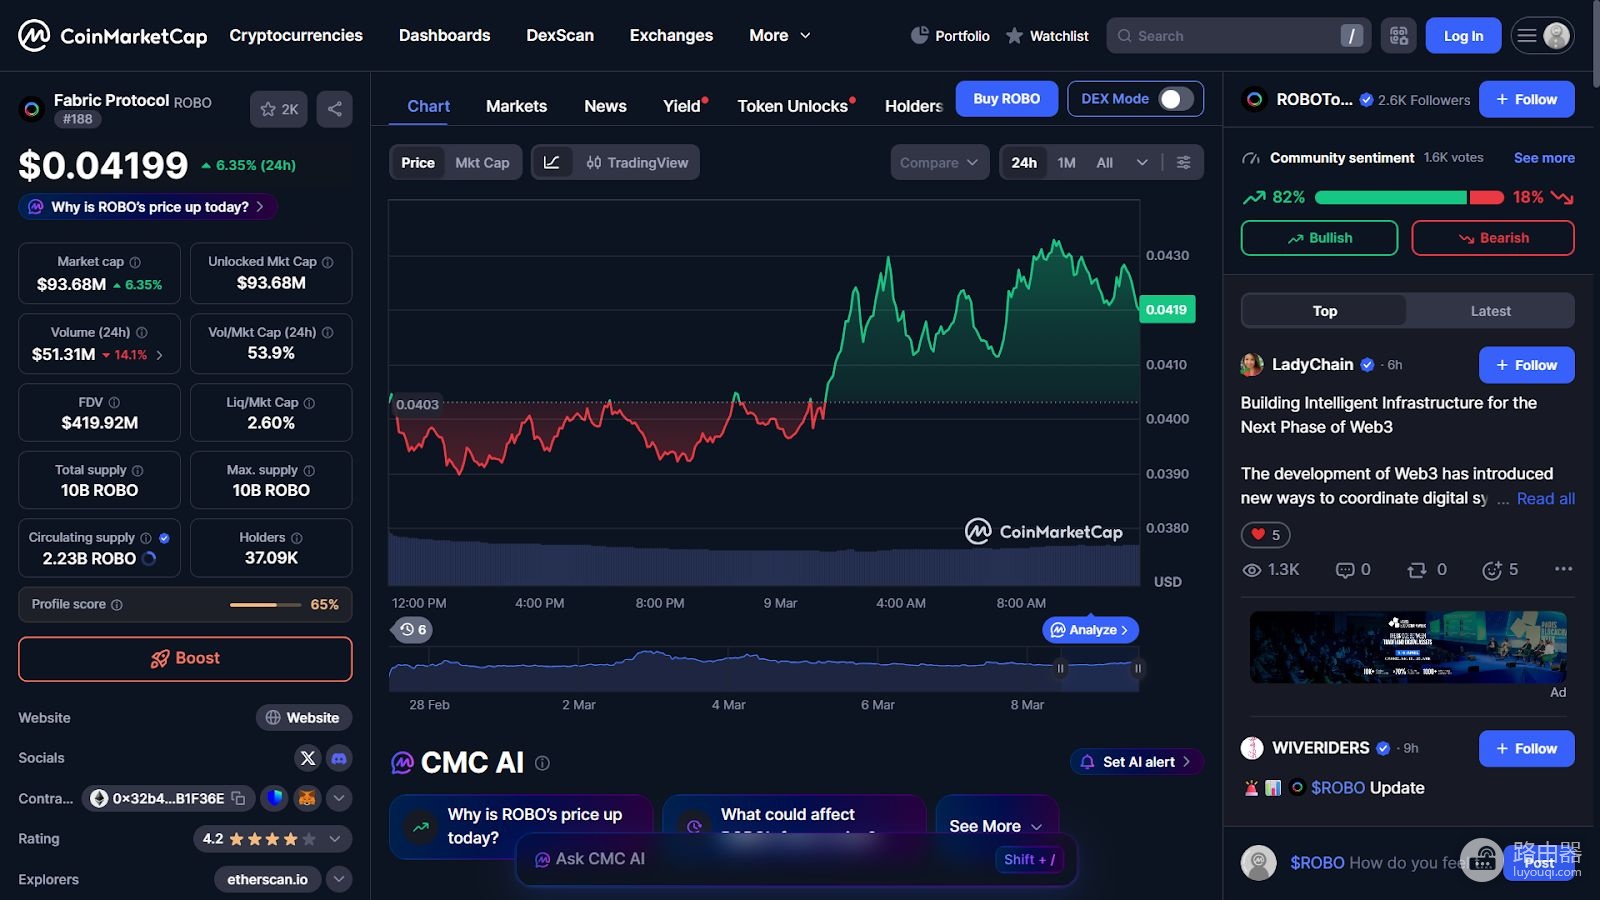Open Cryptocurrencies menu
1600x900 pixels.
pyautogui.click(x=296, y=36)
